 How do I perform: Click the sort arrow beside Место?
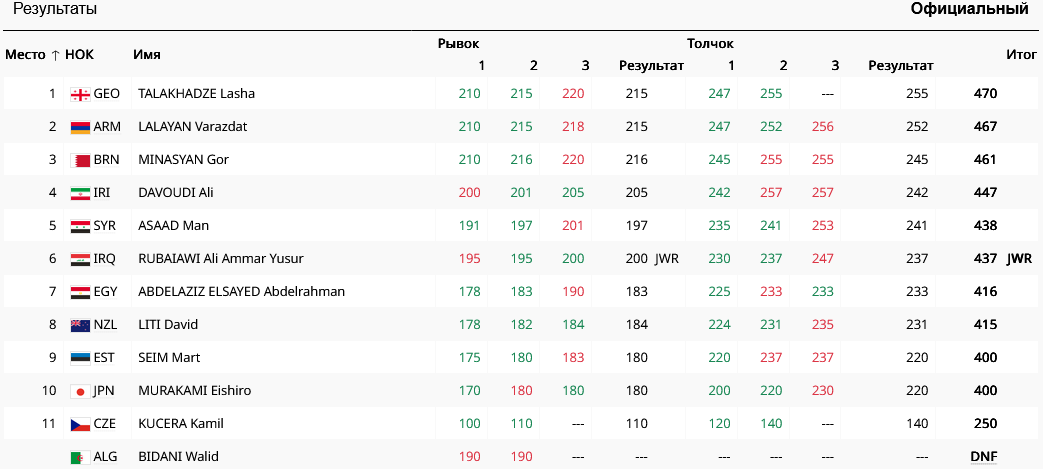(55, 54)
